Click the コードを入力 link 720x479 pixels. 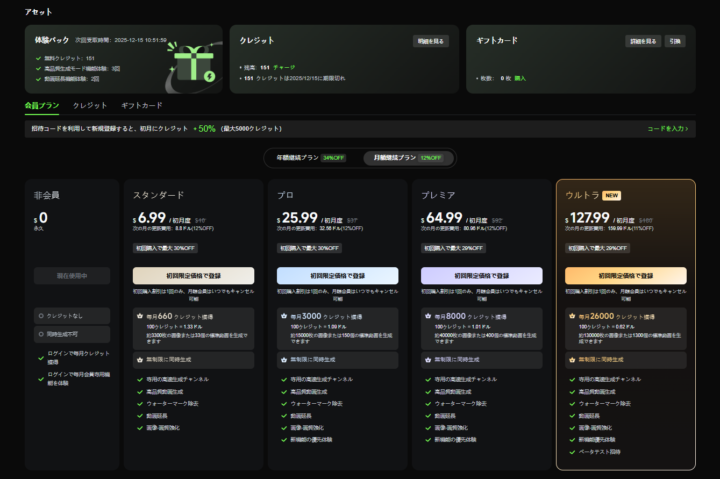click(x=669, y=129)
